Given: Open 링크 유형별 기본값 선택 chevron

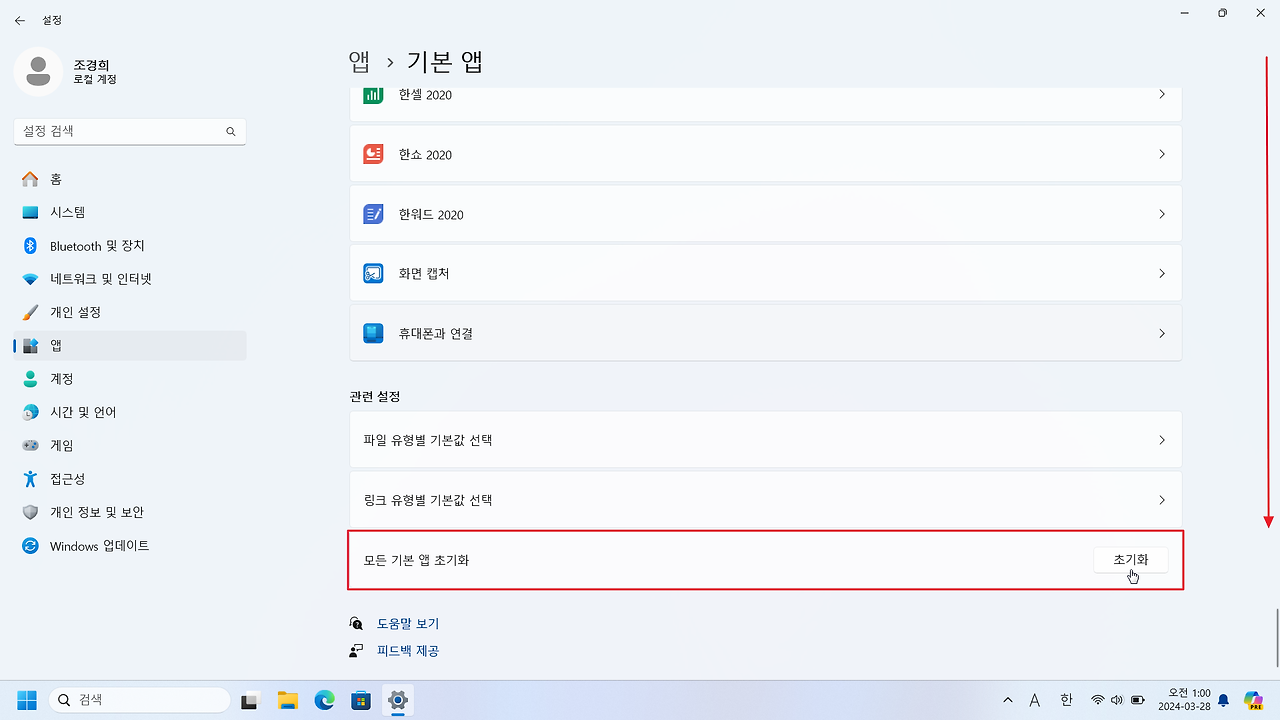Looking at the screenshot, I should click(x=1162, y=500).
